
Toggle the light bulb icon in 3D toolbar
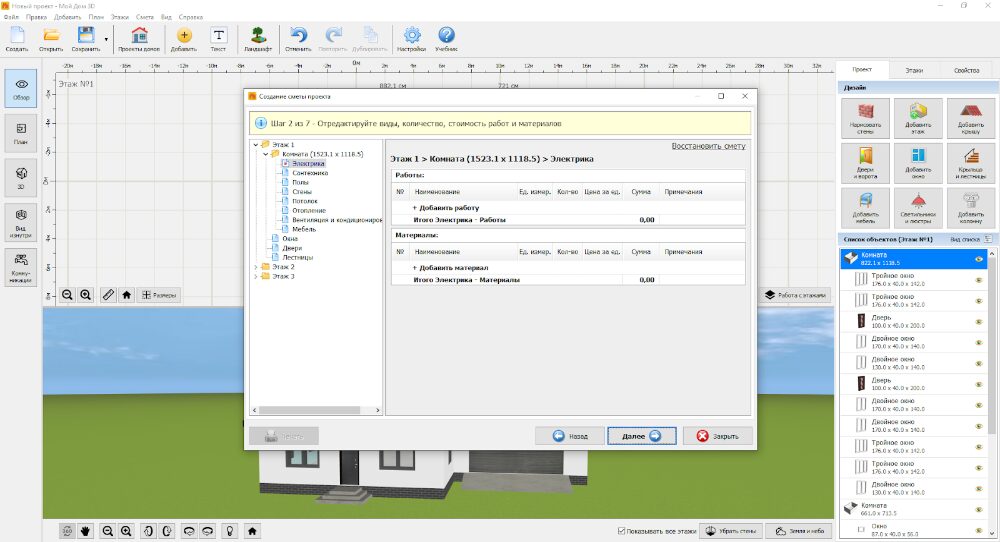[230, 531]
